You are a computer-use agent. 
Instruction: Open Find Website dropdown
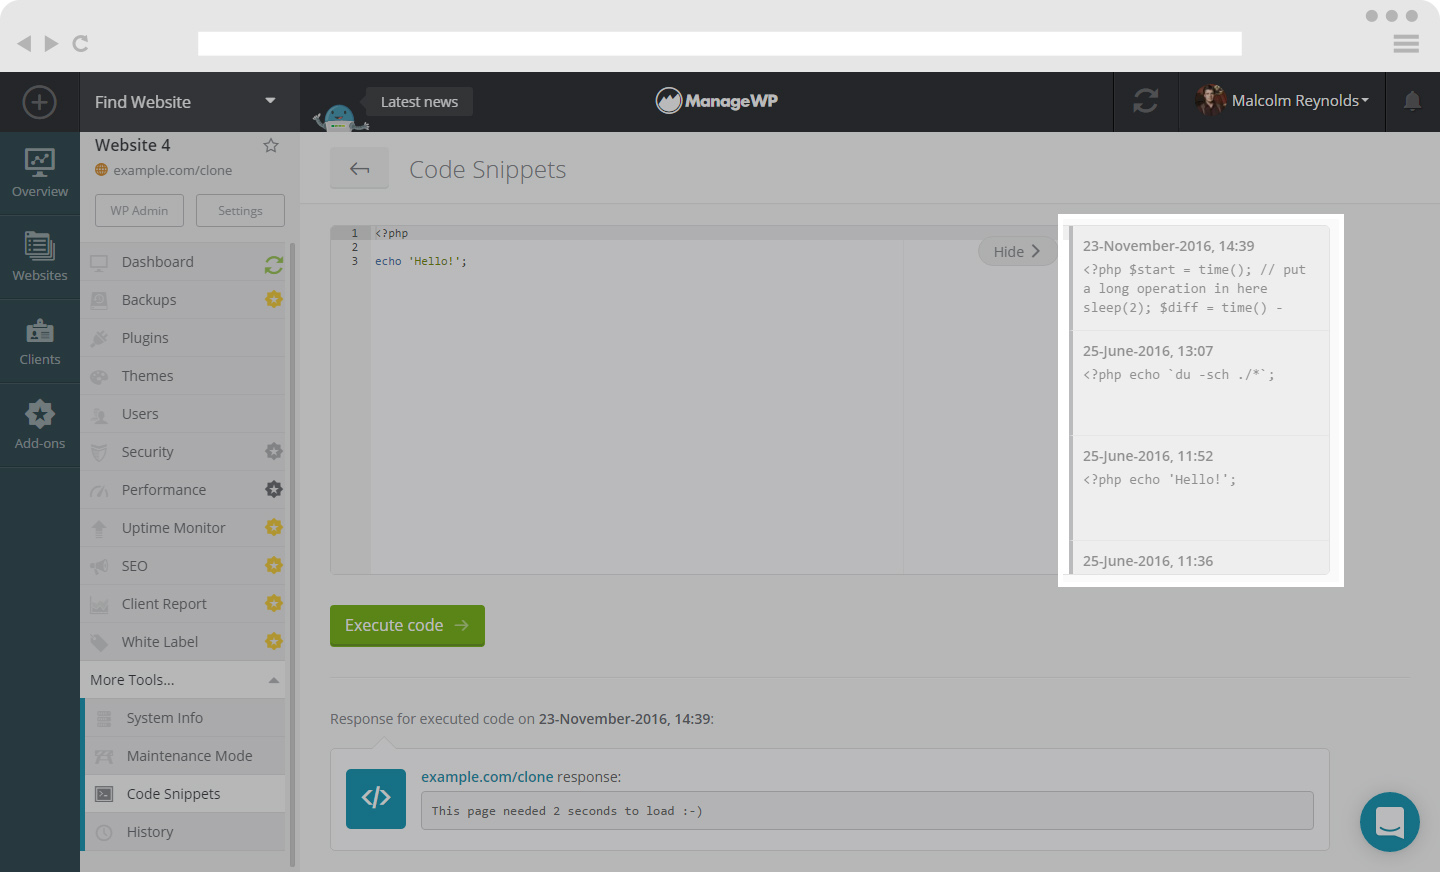[190, 102]
